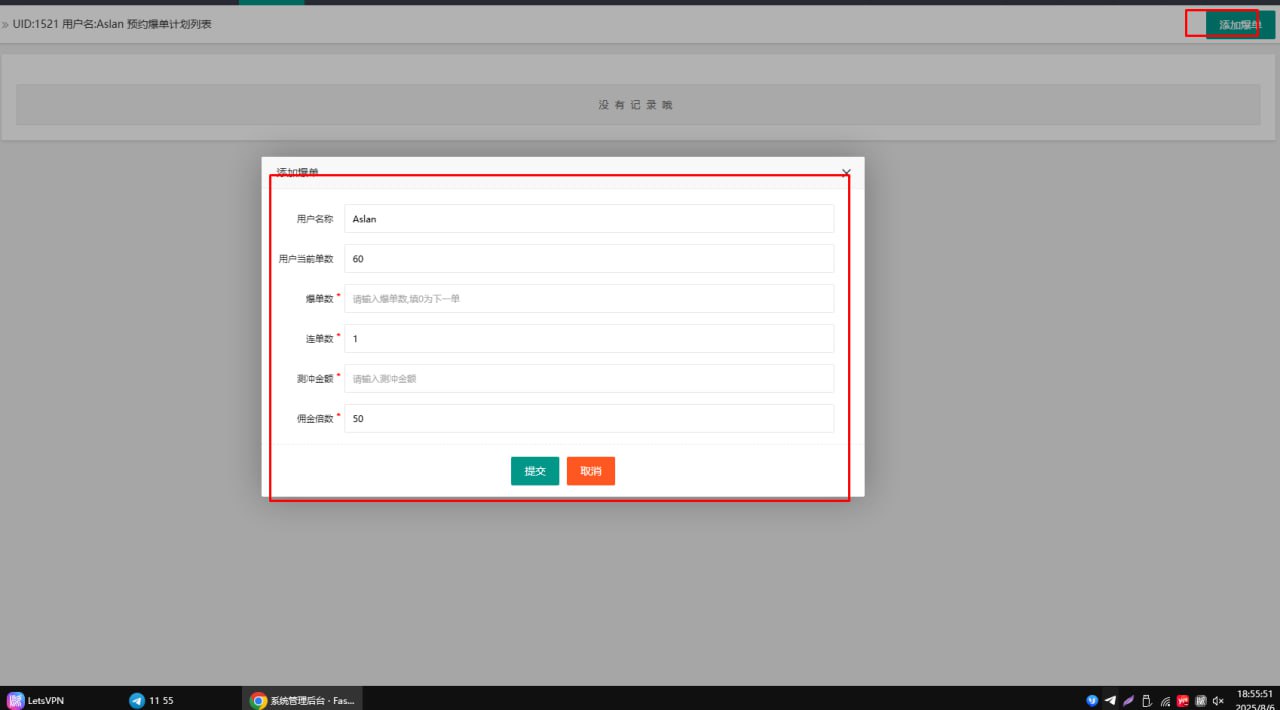Image resolution: width=1280 pixels, height=710 pixels.
Task: Click the red square tray icon
Action: (1183, 701)
